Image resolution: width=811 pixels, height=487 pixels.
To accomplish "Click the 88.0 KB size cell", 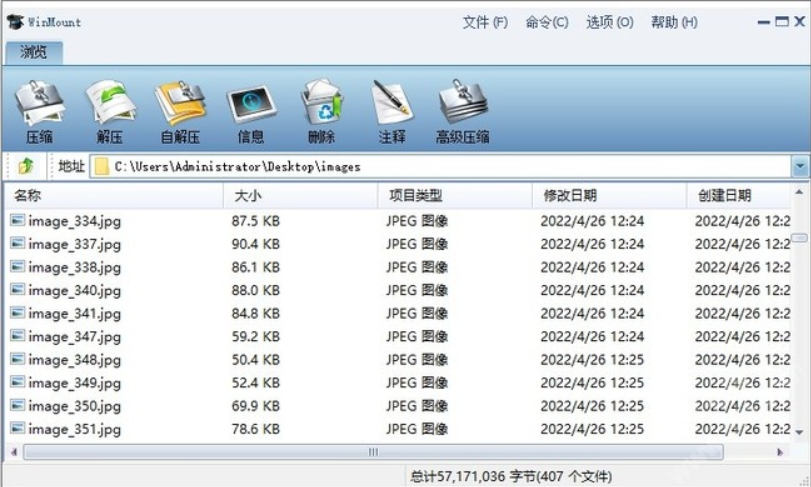I will pos(256,291).
